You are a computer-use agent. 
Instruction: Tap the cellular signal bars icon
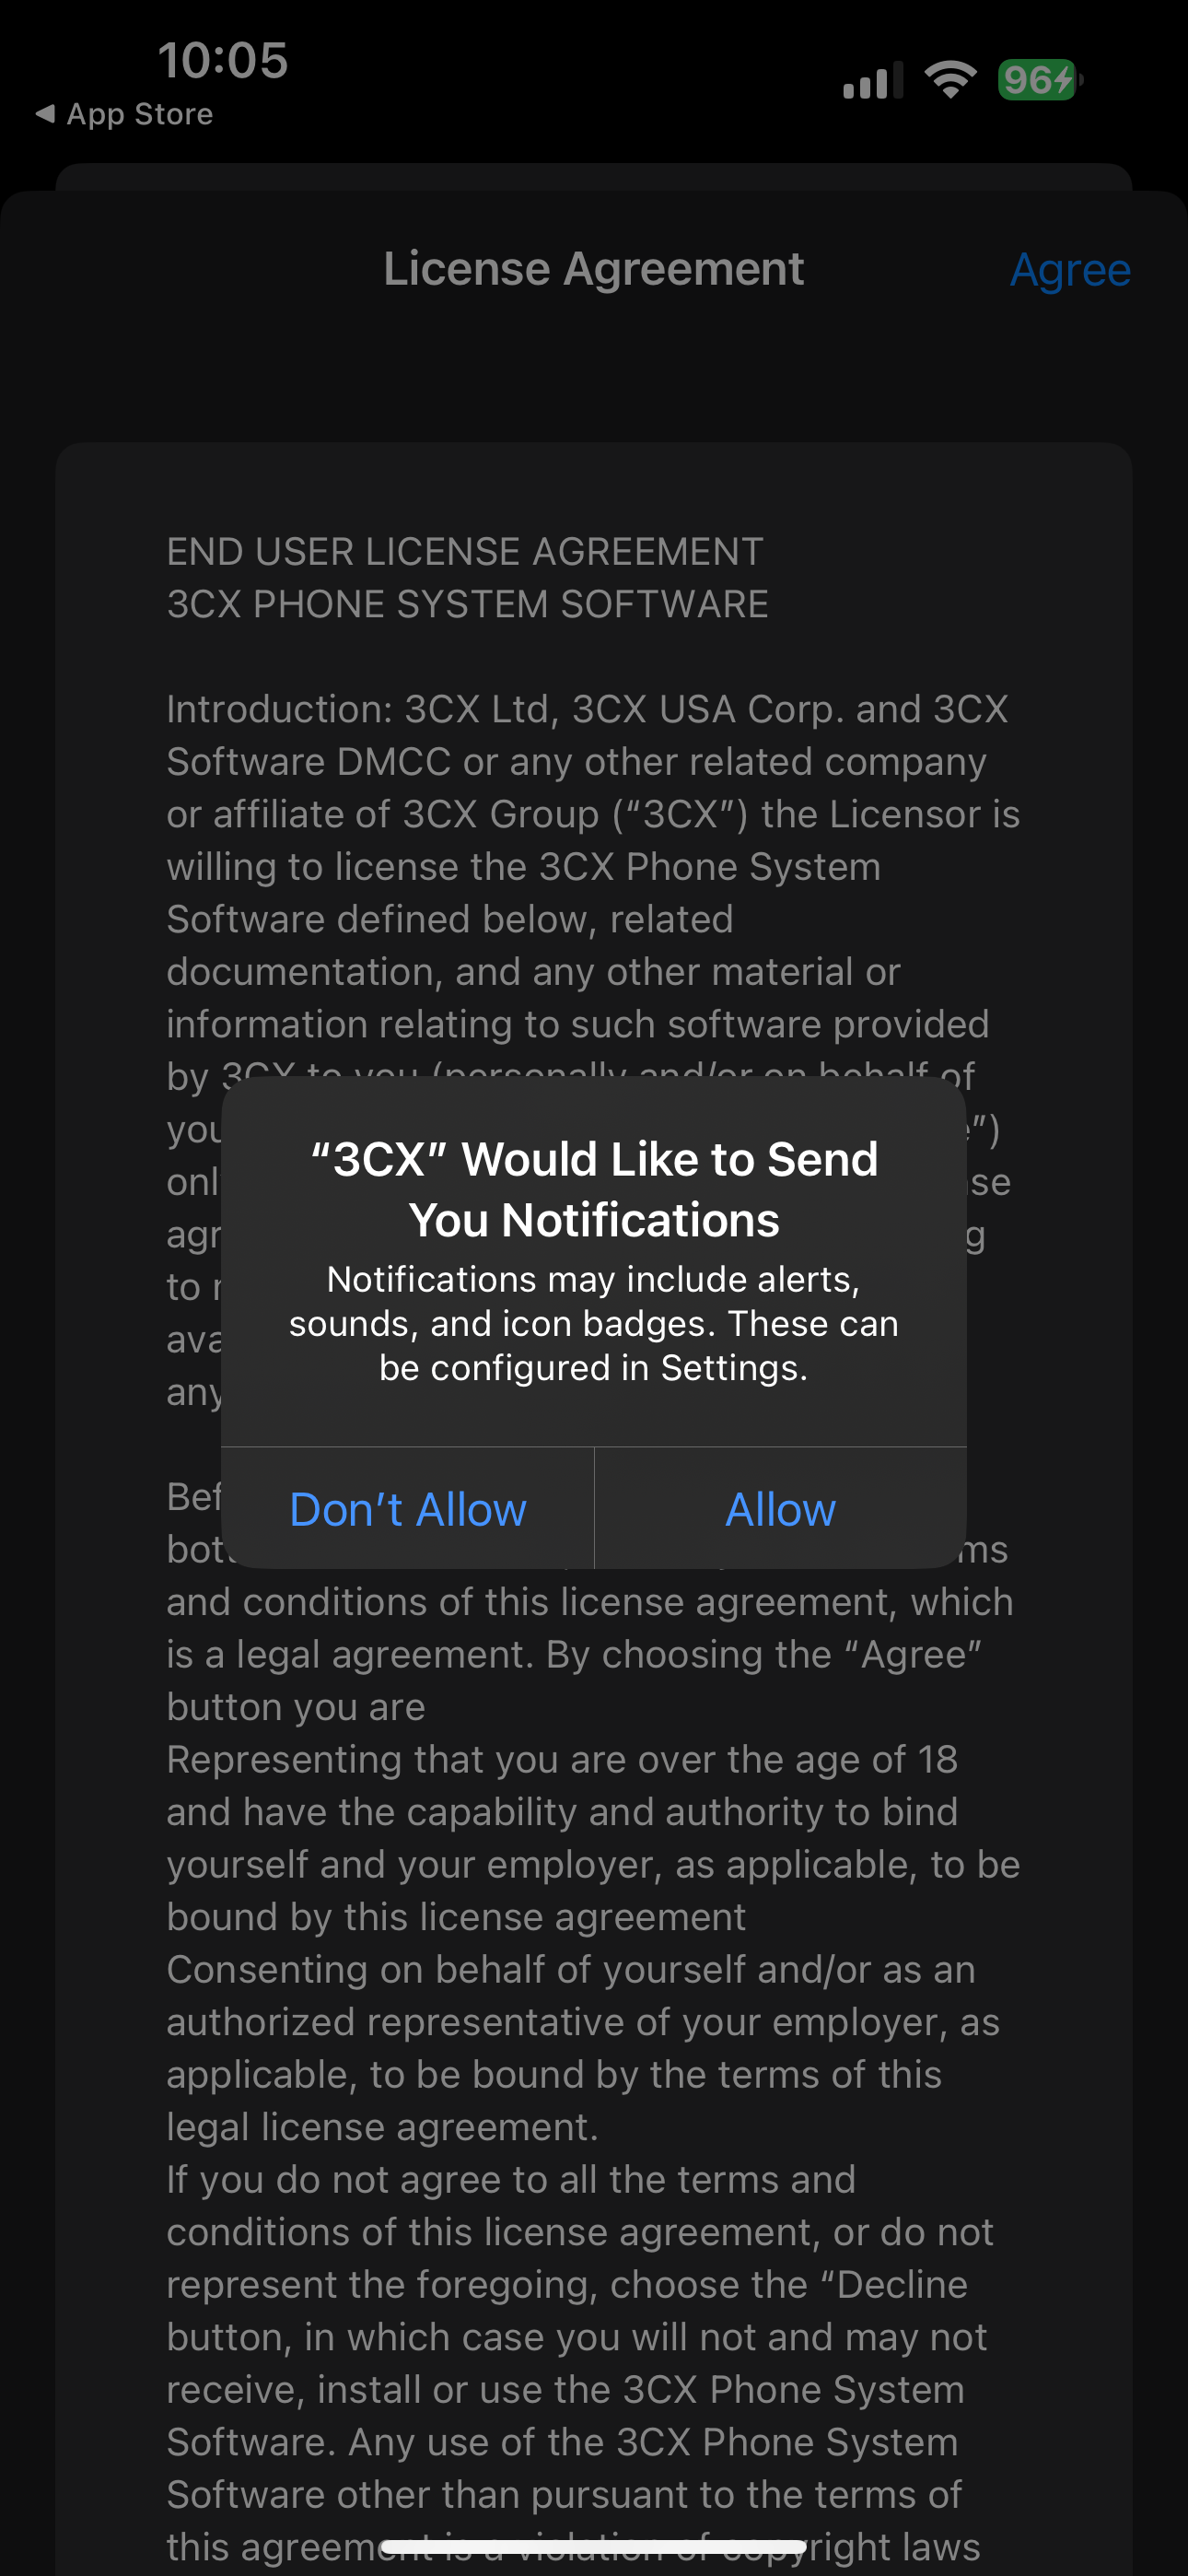click(872, 80)
